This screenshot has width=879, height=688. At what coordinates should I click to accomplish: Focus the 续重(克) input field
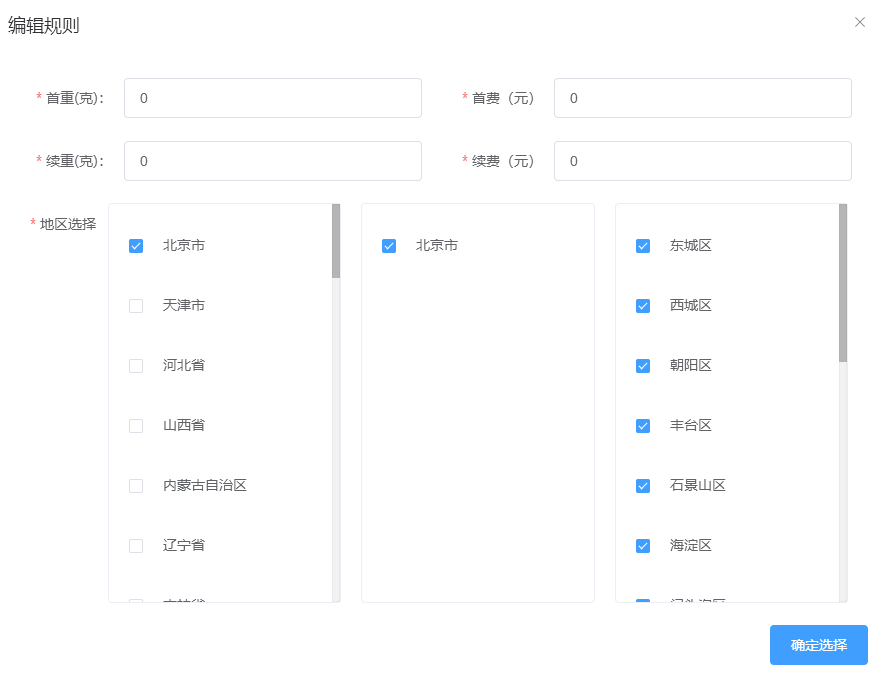point(272,161)
